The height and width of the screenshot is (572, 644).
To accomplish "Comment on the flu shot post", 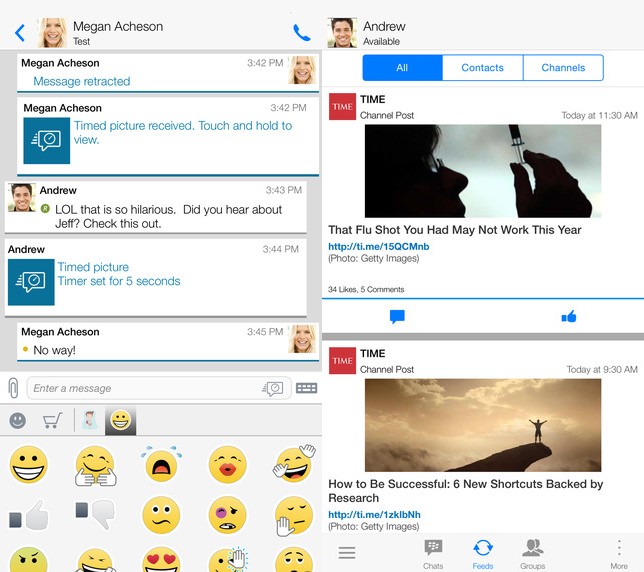I will coord(397,317).
